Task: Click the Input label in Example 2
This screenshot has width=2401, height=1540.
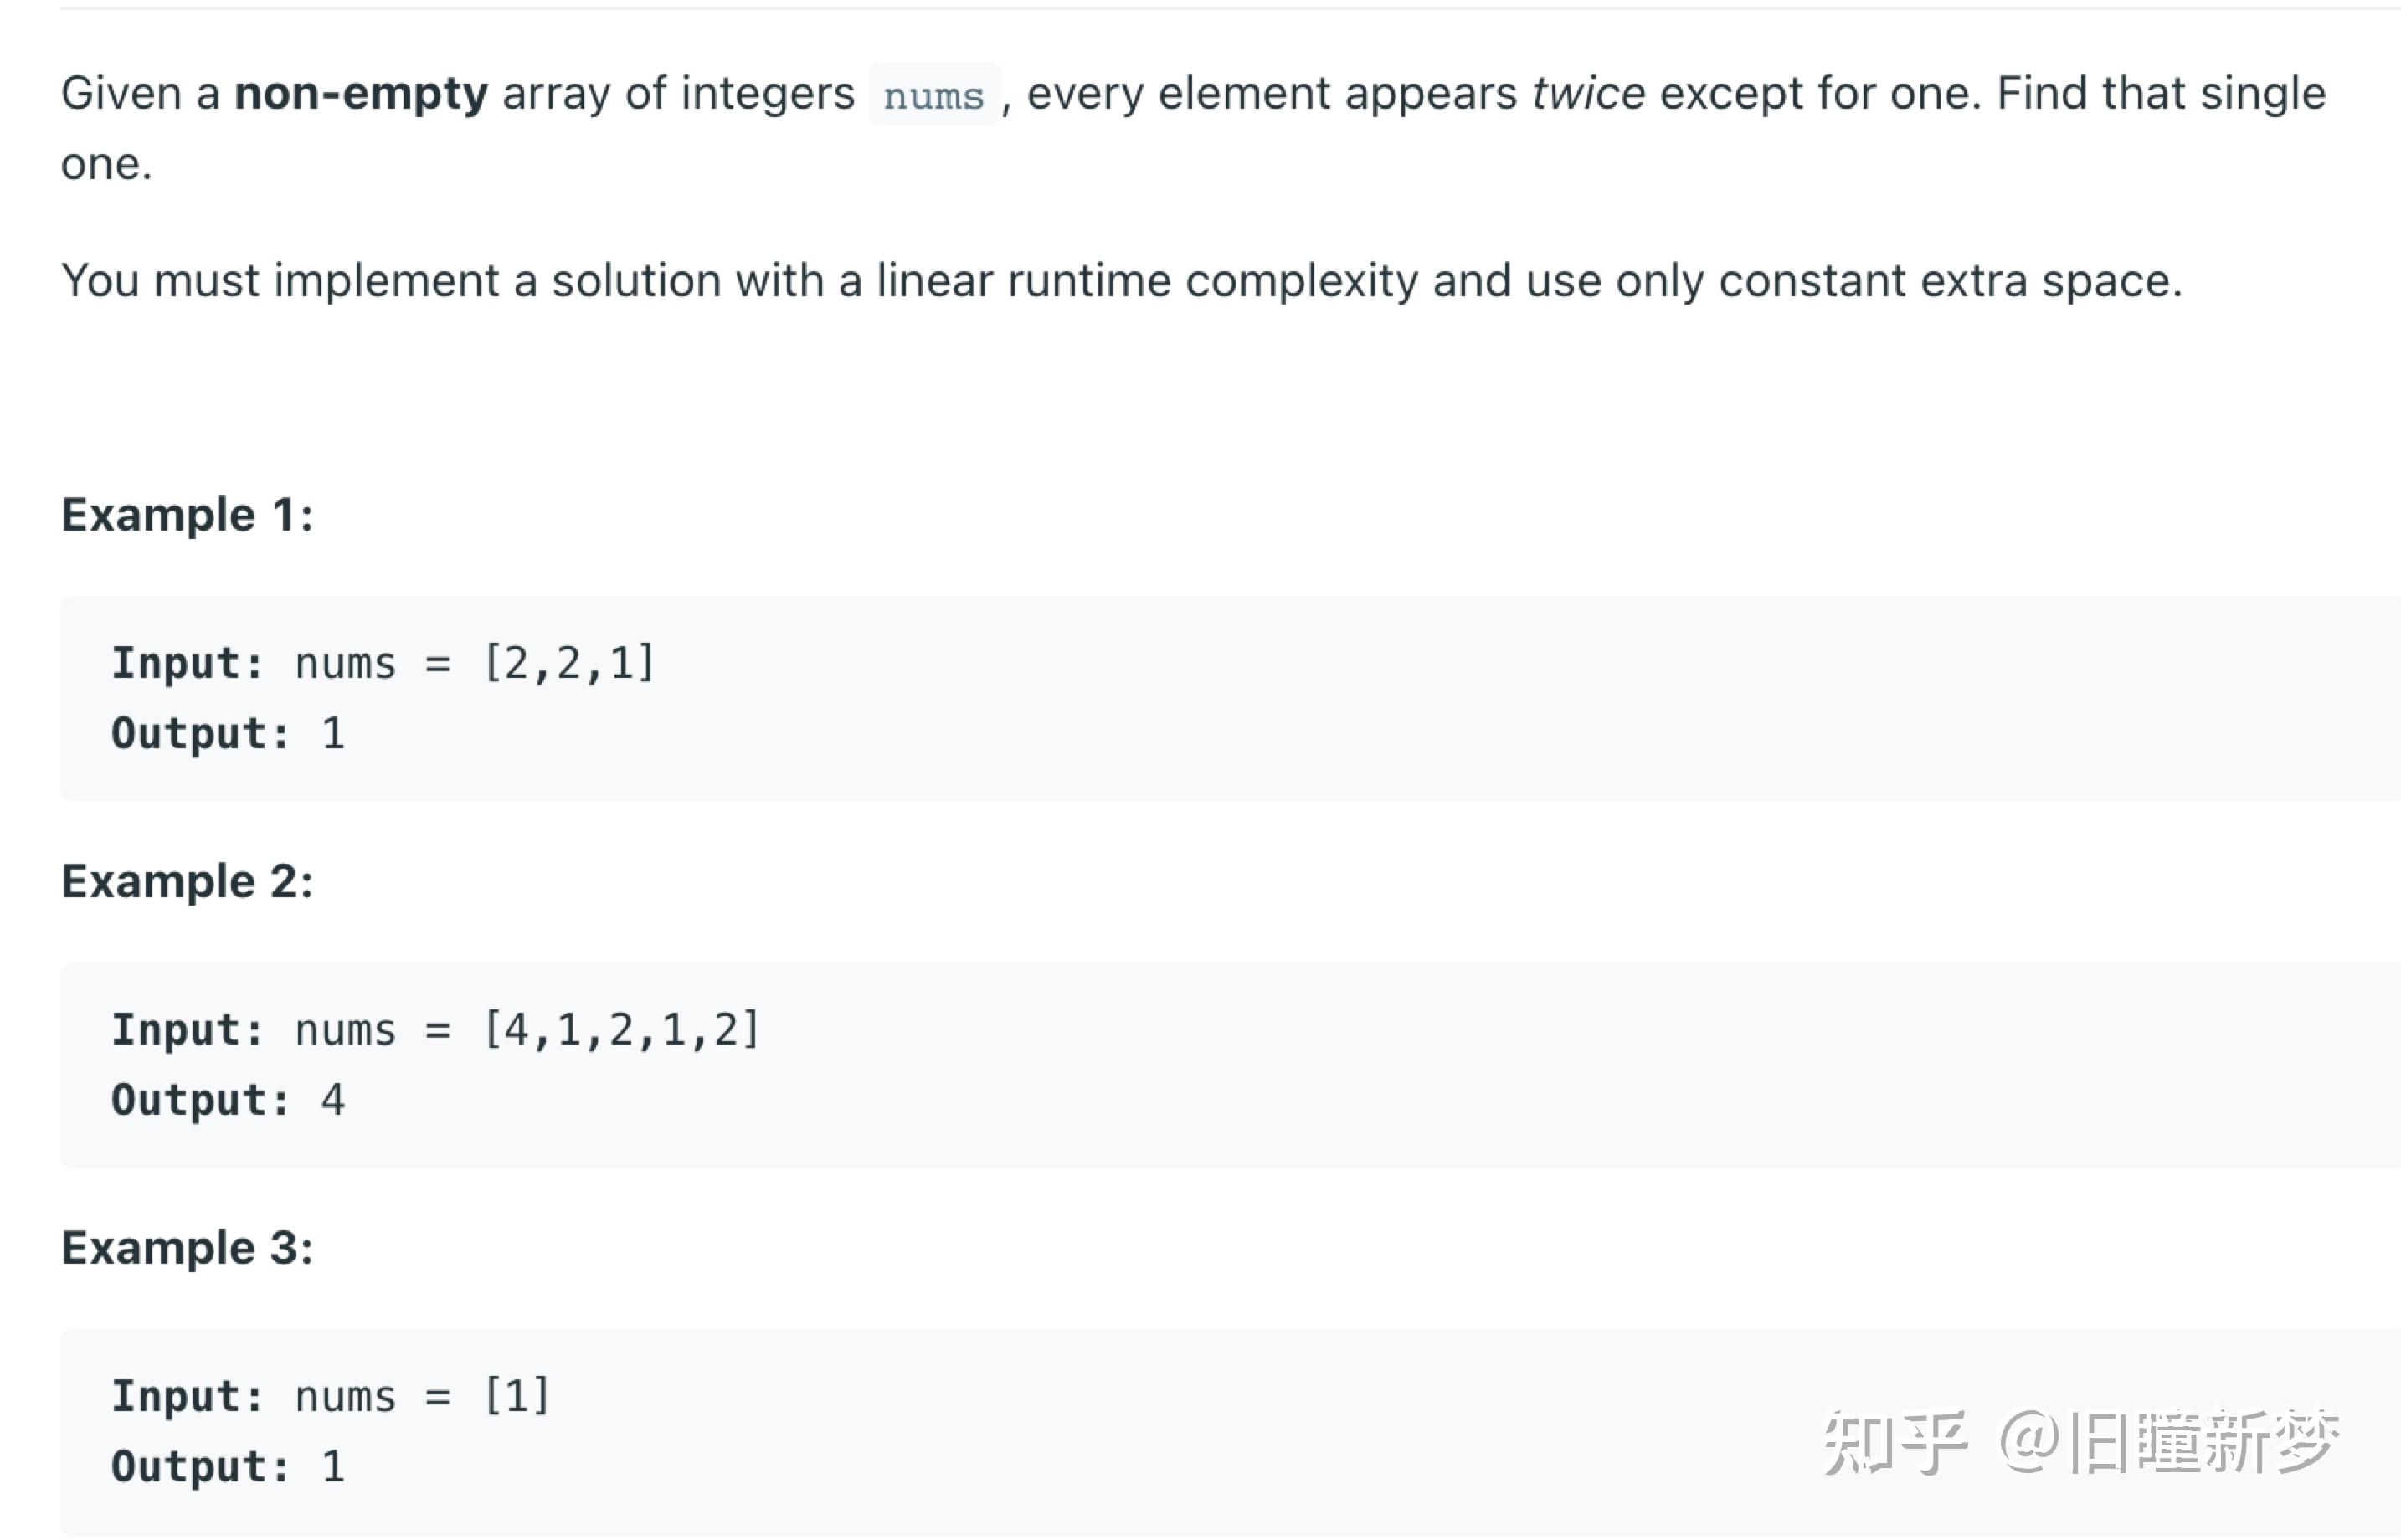Action: click(187, 1030)
